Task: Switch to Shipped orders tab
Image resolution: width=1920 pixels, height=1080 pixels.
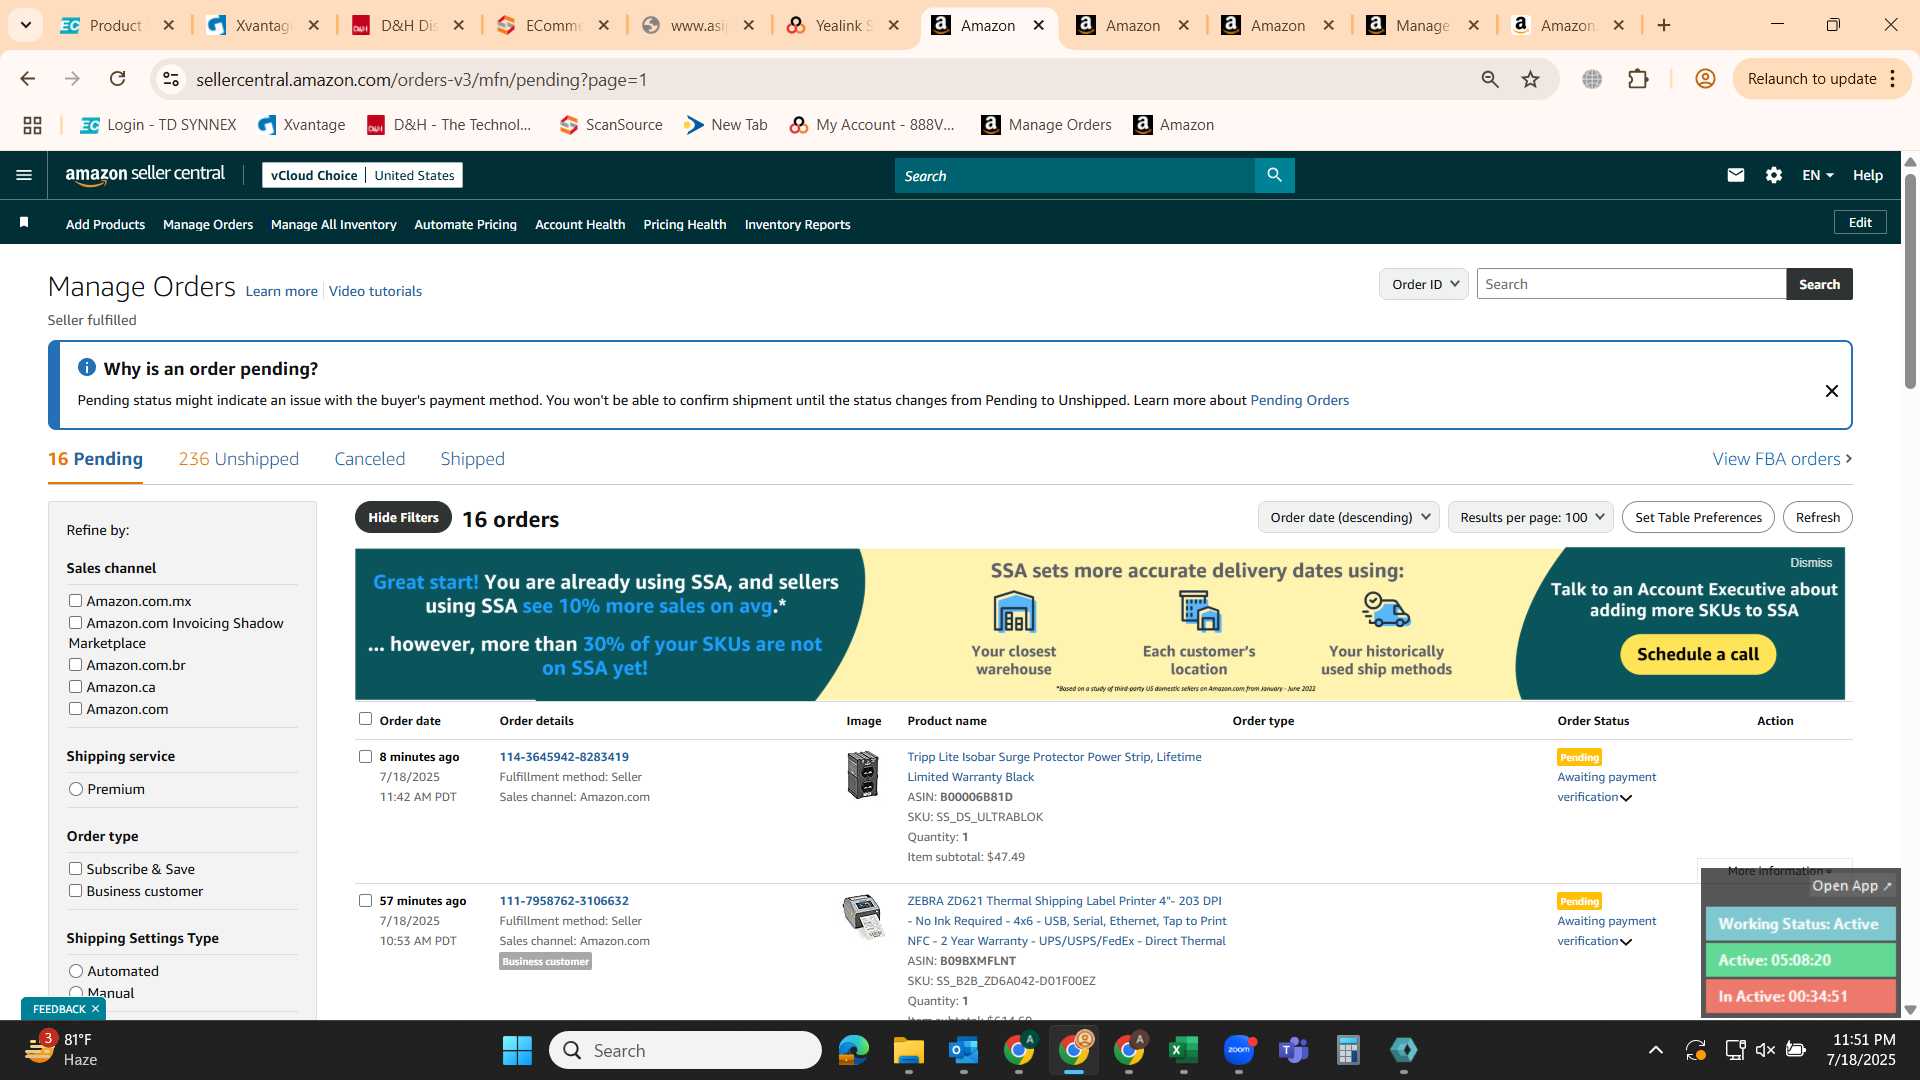Action: (x=472, y=459)
